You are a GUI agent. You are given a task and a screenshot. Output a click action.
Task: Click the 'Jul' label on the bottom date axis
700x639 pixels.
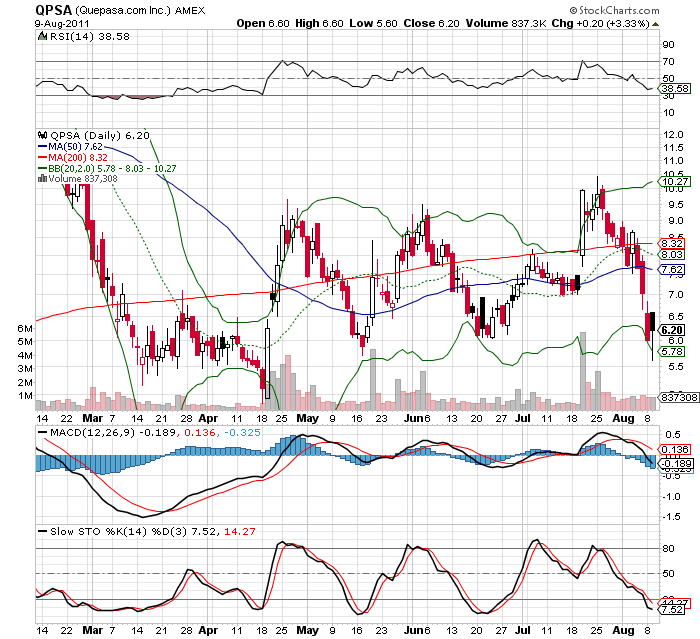(523, 631)
